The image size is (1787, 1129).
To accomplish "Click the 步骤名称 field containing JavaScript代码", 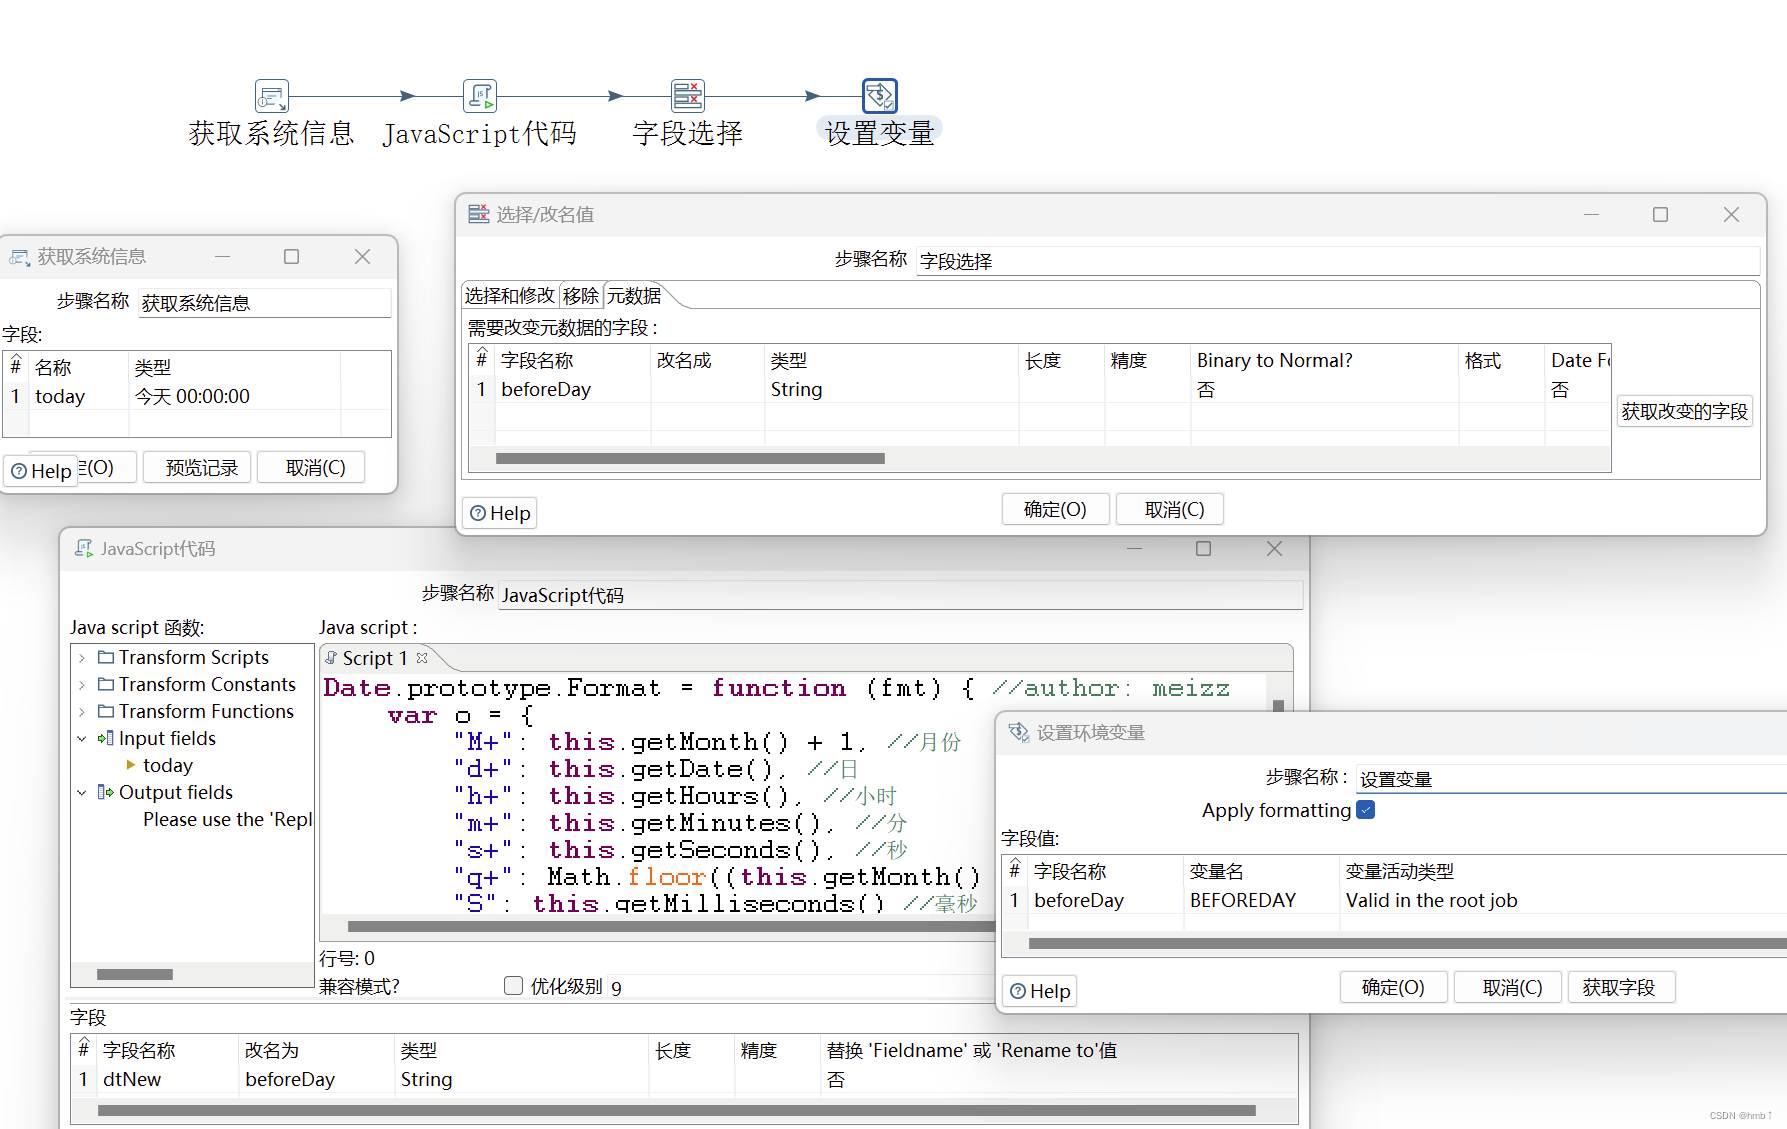I will (x=900, y=595).
